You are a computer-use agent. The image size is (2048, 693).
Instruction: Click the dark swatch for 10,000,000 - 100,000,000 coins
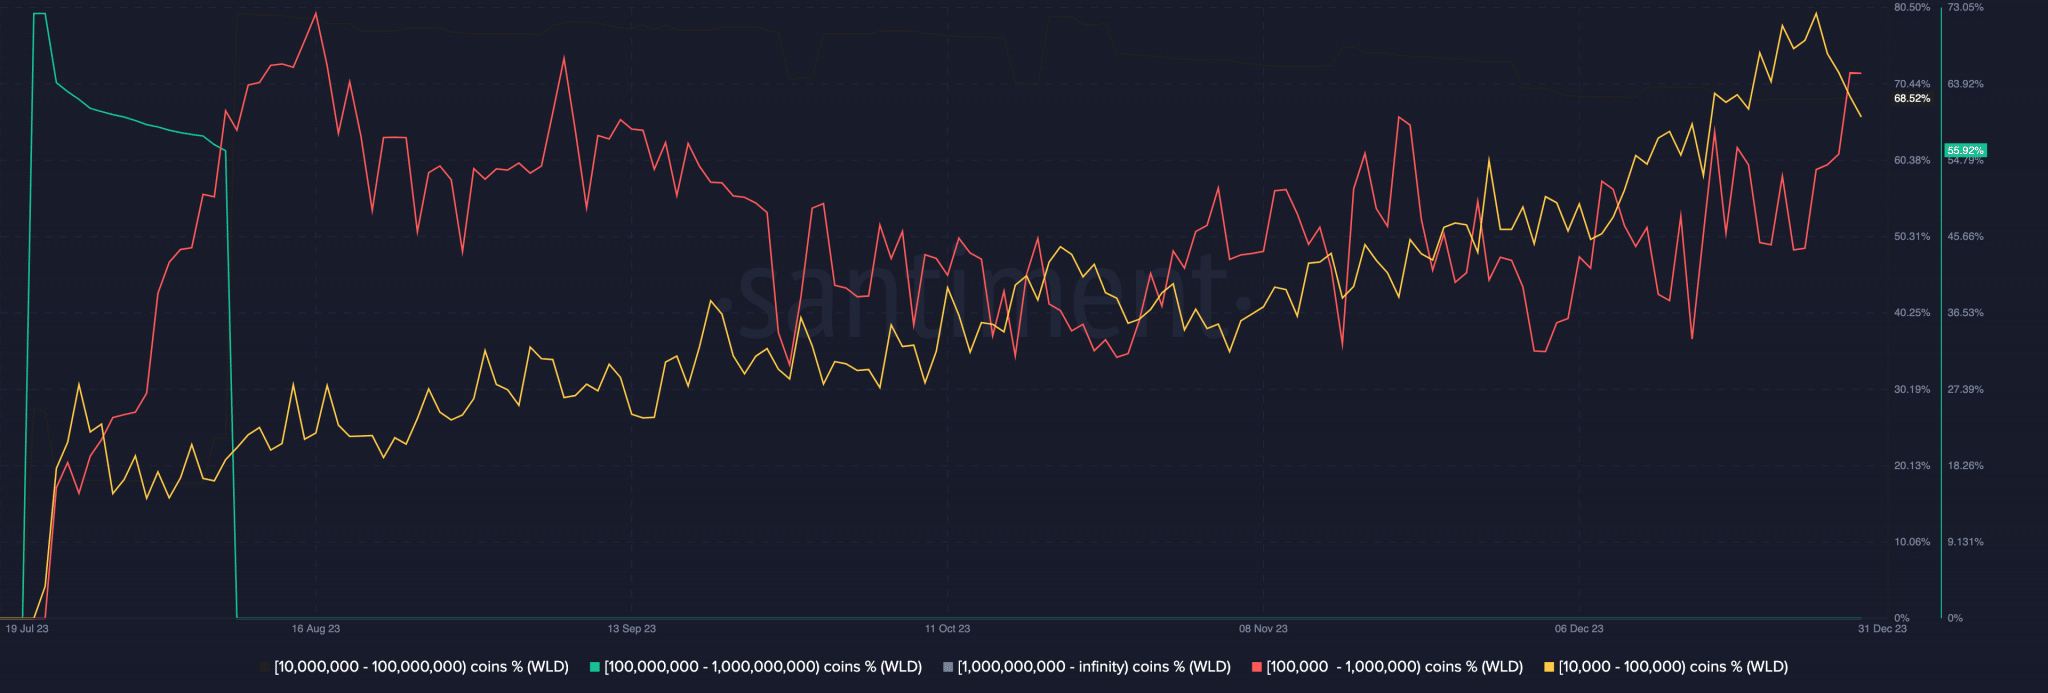click(265, 667)
